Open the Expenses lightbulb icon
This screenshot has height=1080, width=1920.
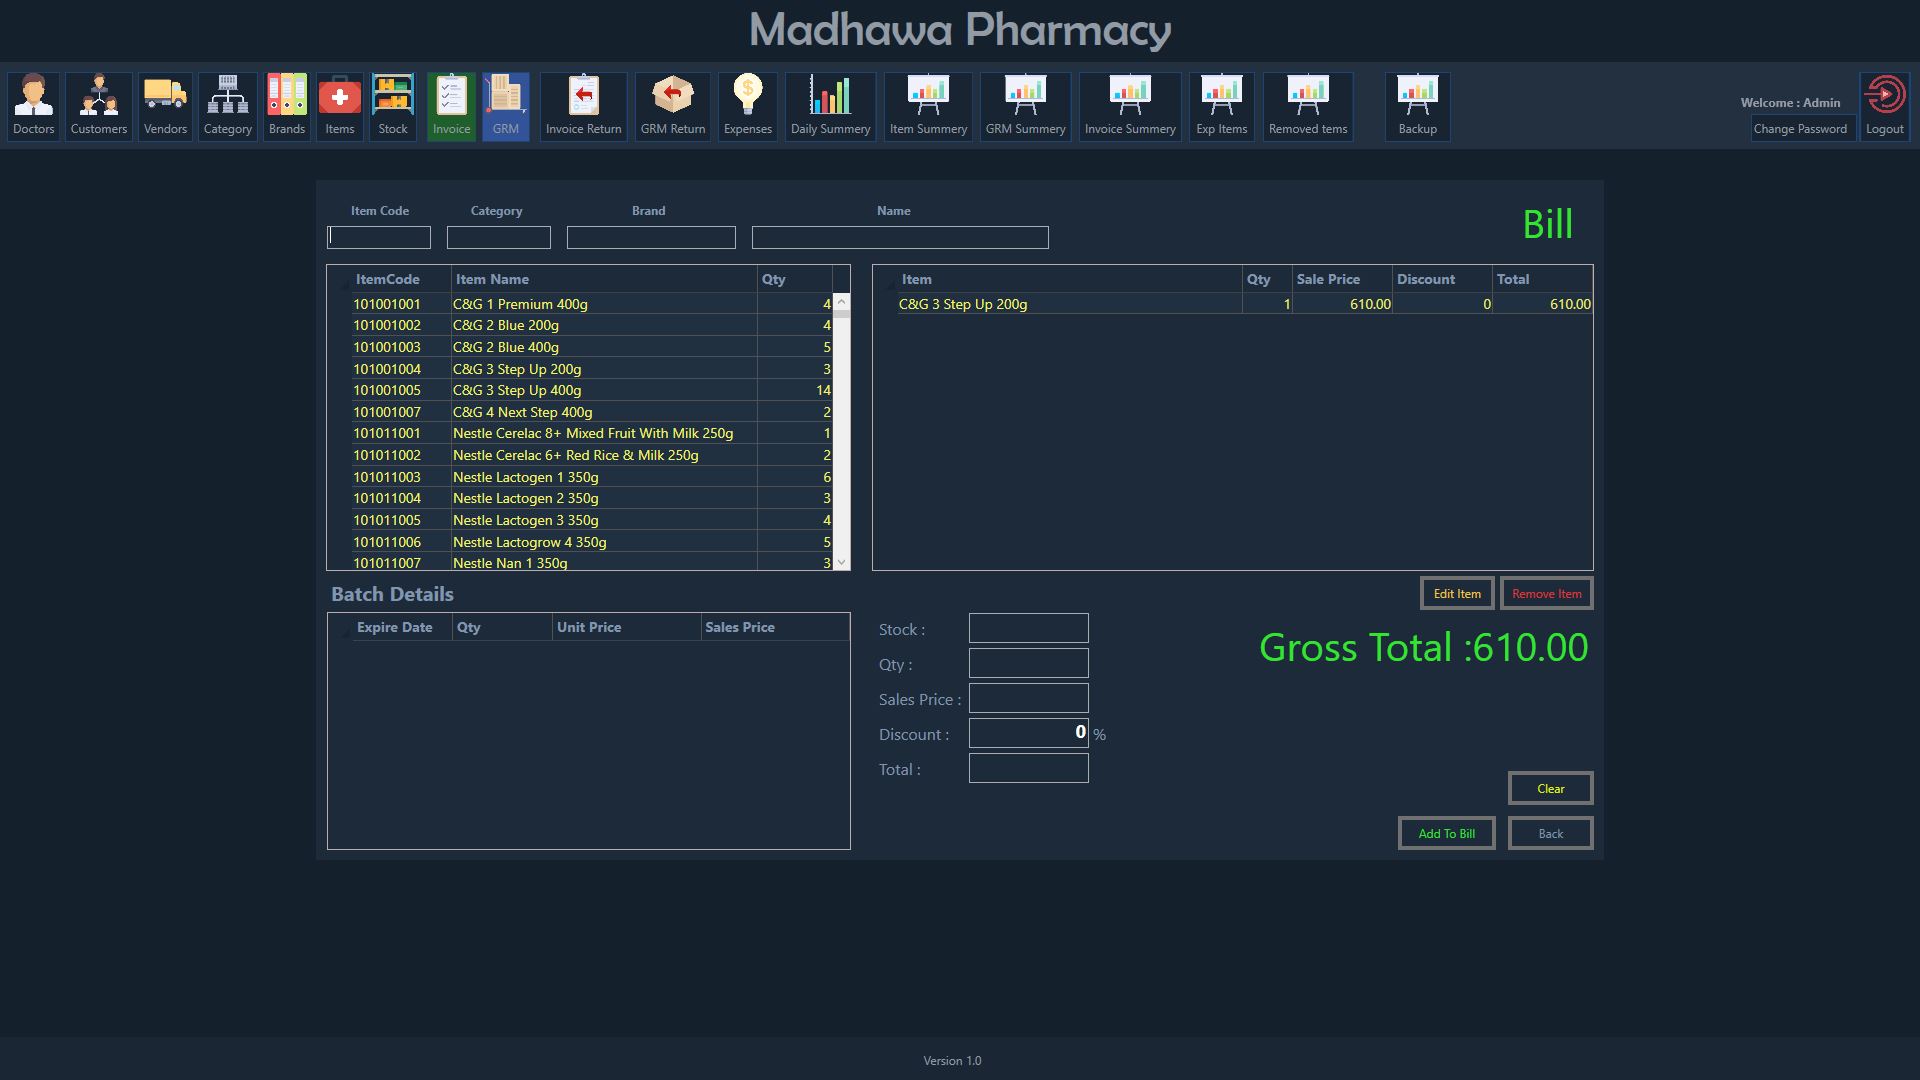pyautogui.click(x=748, y=106)
